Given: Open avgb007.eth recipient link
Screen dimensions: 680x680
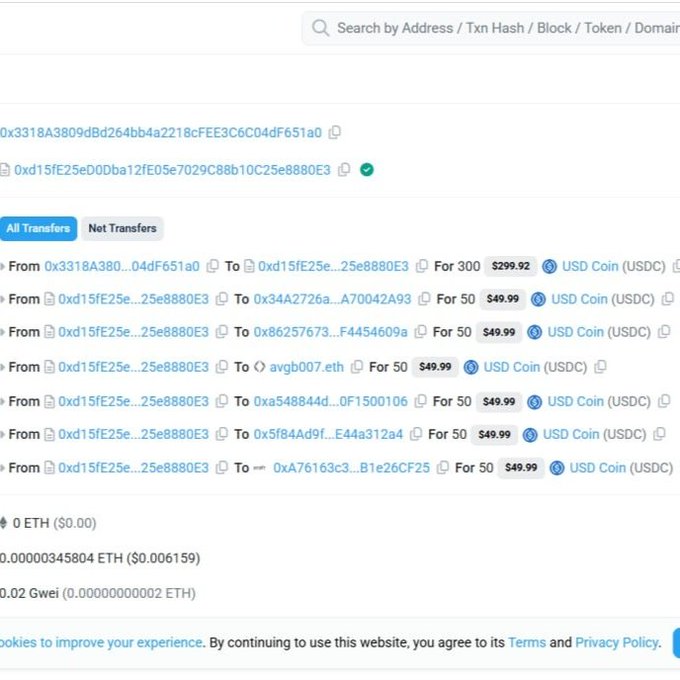Looking at the screenshot, I should pos(306,367).
